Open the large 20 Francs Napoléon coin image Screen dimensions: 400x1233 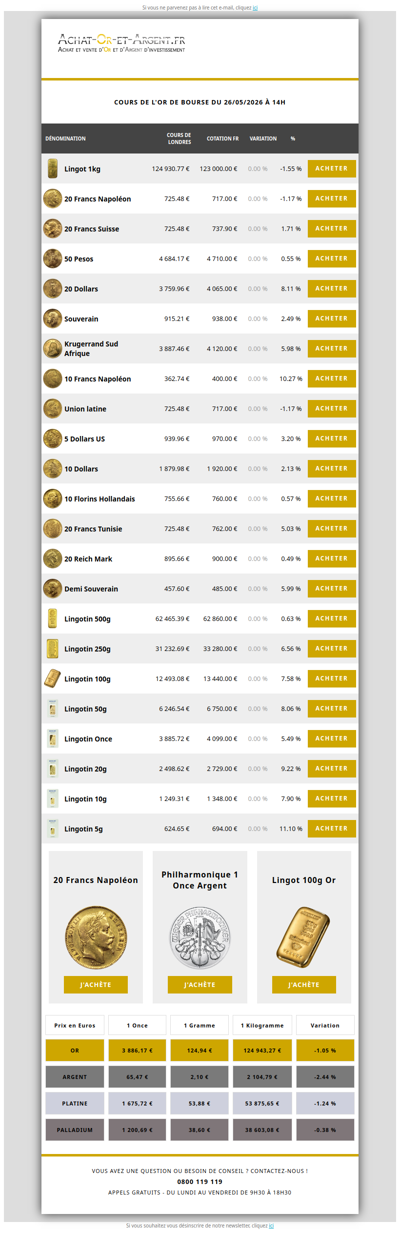pos(96,937)
